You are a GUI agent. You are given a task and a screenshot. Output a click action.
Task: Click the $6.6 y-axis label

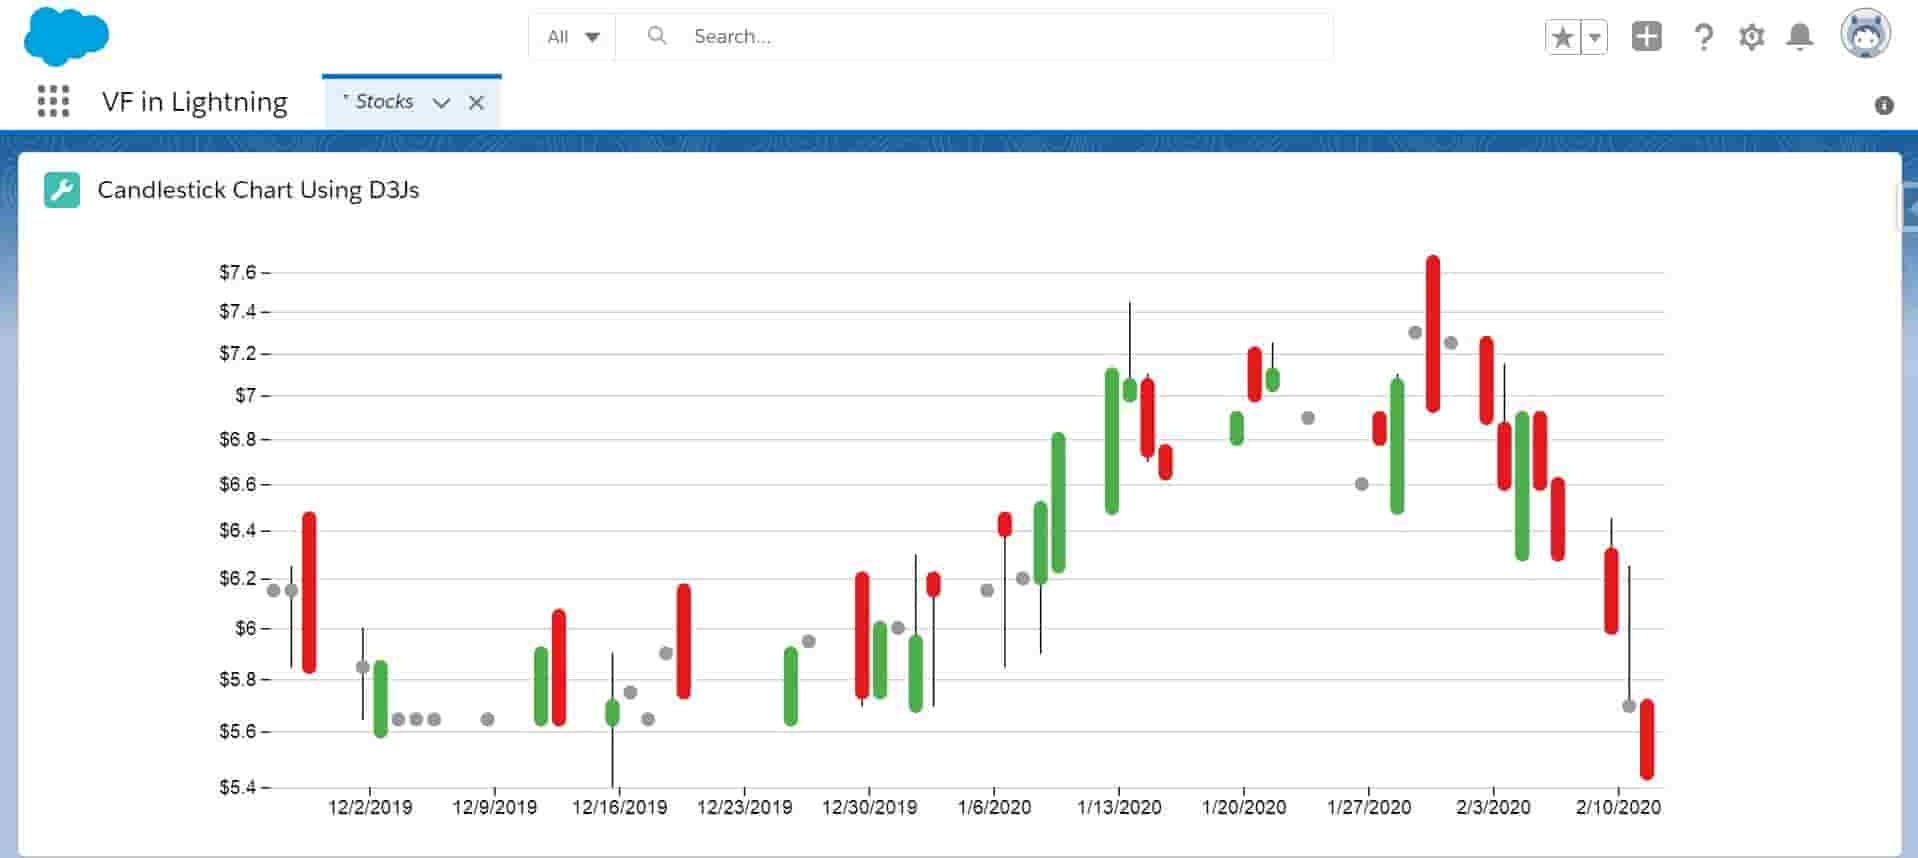click(x=238, y=484)
